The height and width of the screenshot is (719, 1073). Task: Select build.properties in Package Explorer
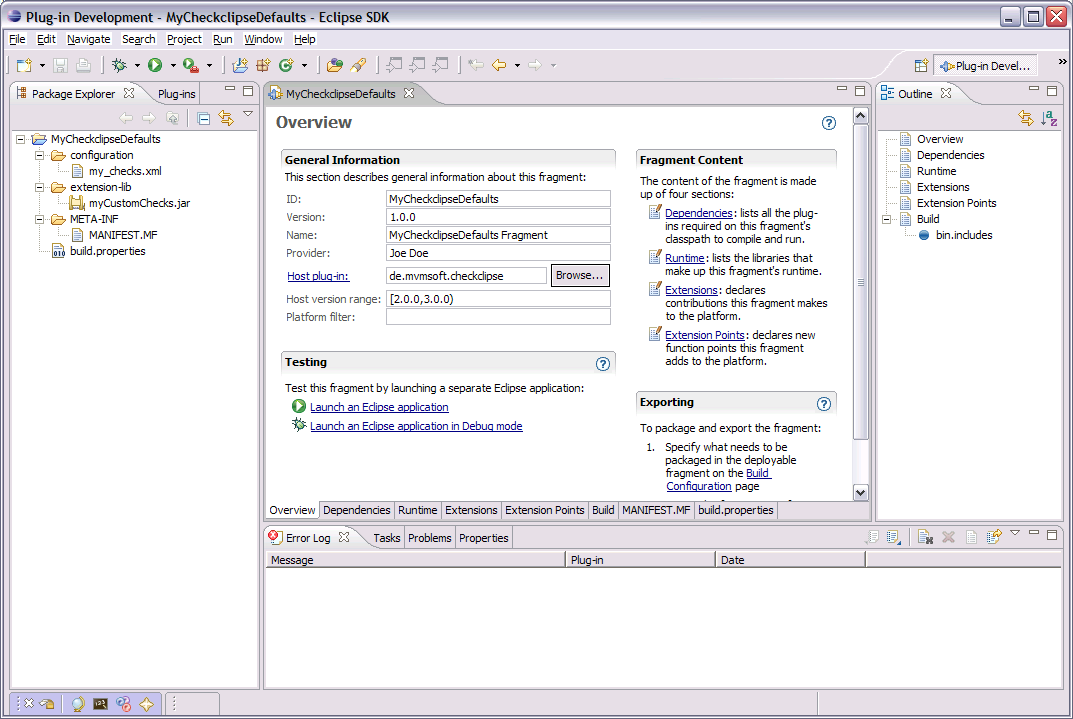pyautogui.click(x=107, y=251)
